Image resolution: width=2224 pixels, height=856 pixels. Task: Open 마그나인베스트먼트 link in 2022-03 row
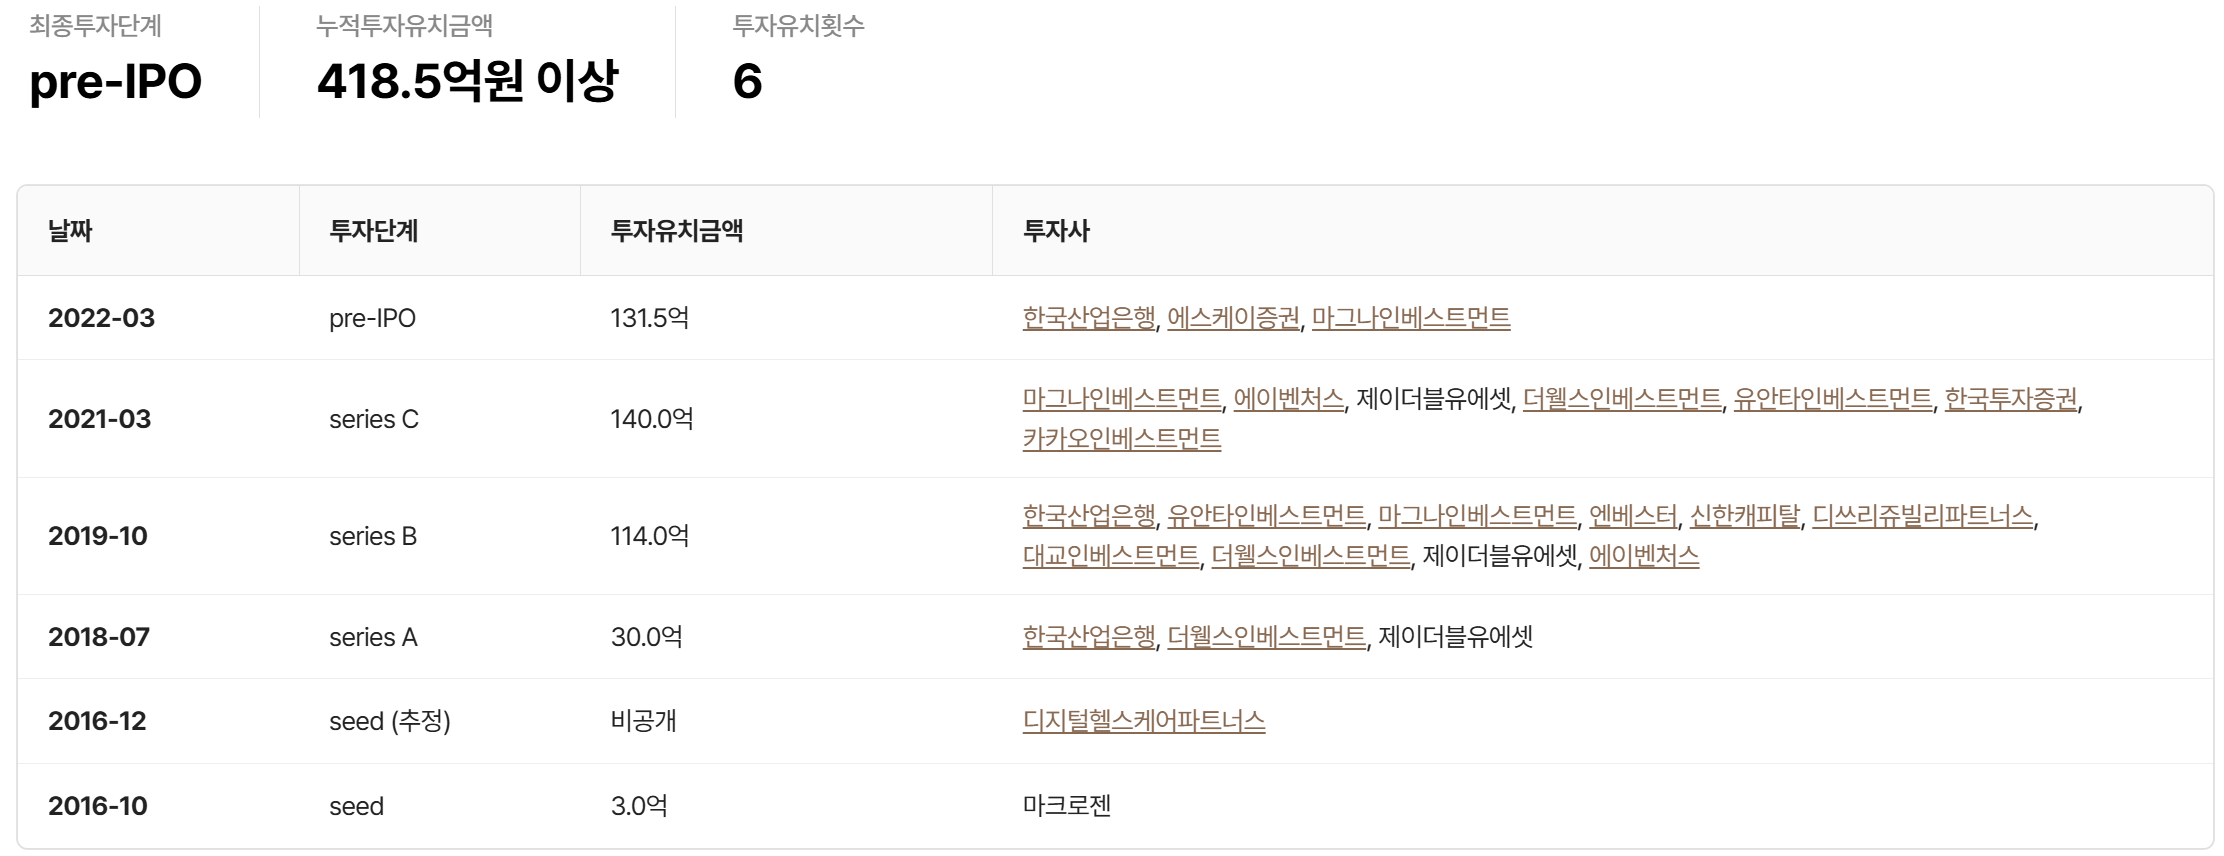click(x=1410, y=318)
